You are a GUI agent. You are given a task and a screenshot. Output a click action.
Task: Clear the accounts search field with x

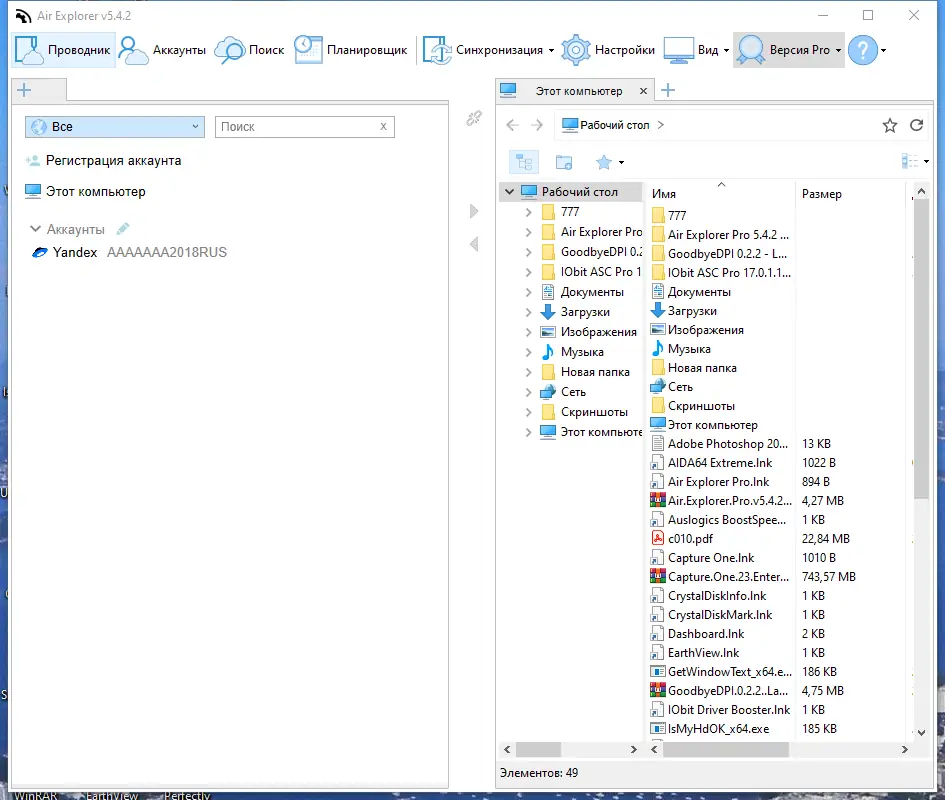click(x=383, y=127)
